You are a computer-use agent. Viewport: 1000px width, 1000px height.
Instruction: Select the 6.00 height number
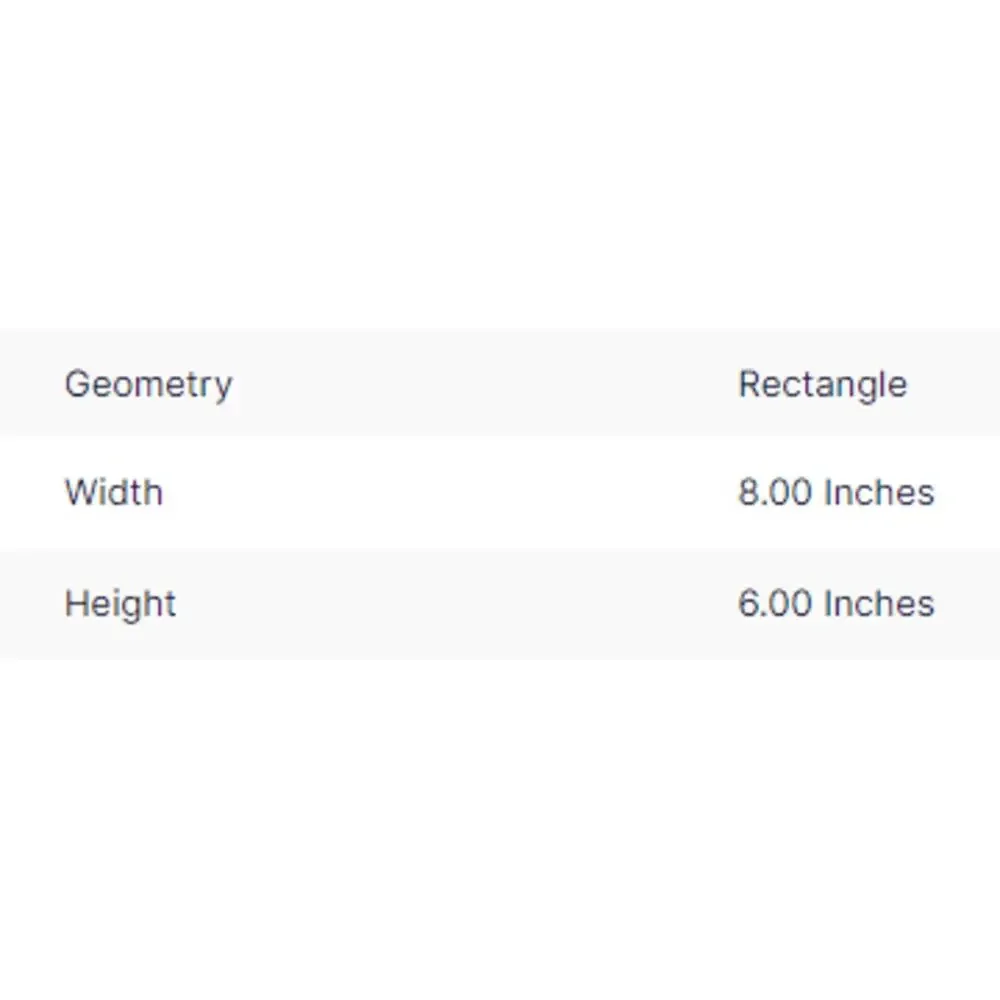(775, 604)
